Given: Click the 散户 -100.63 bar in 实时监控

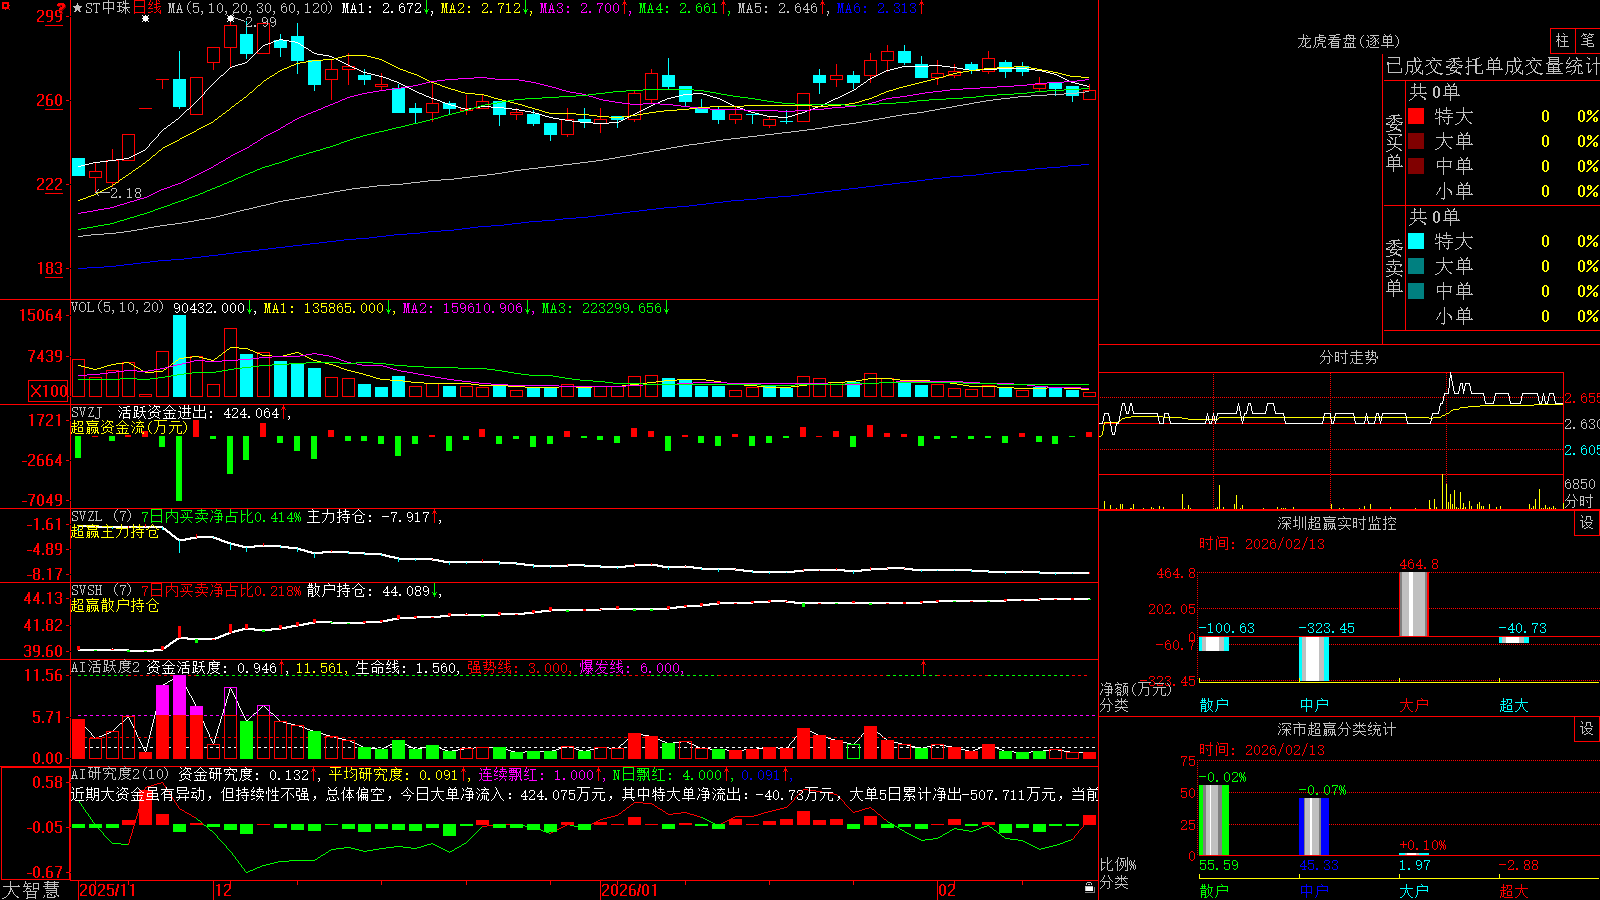Looking at the screenshot, I should (1214, 644).
